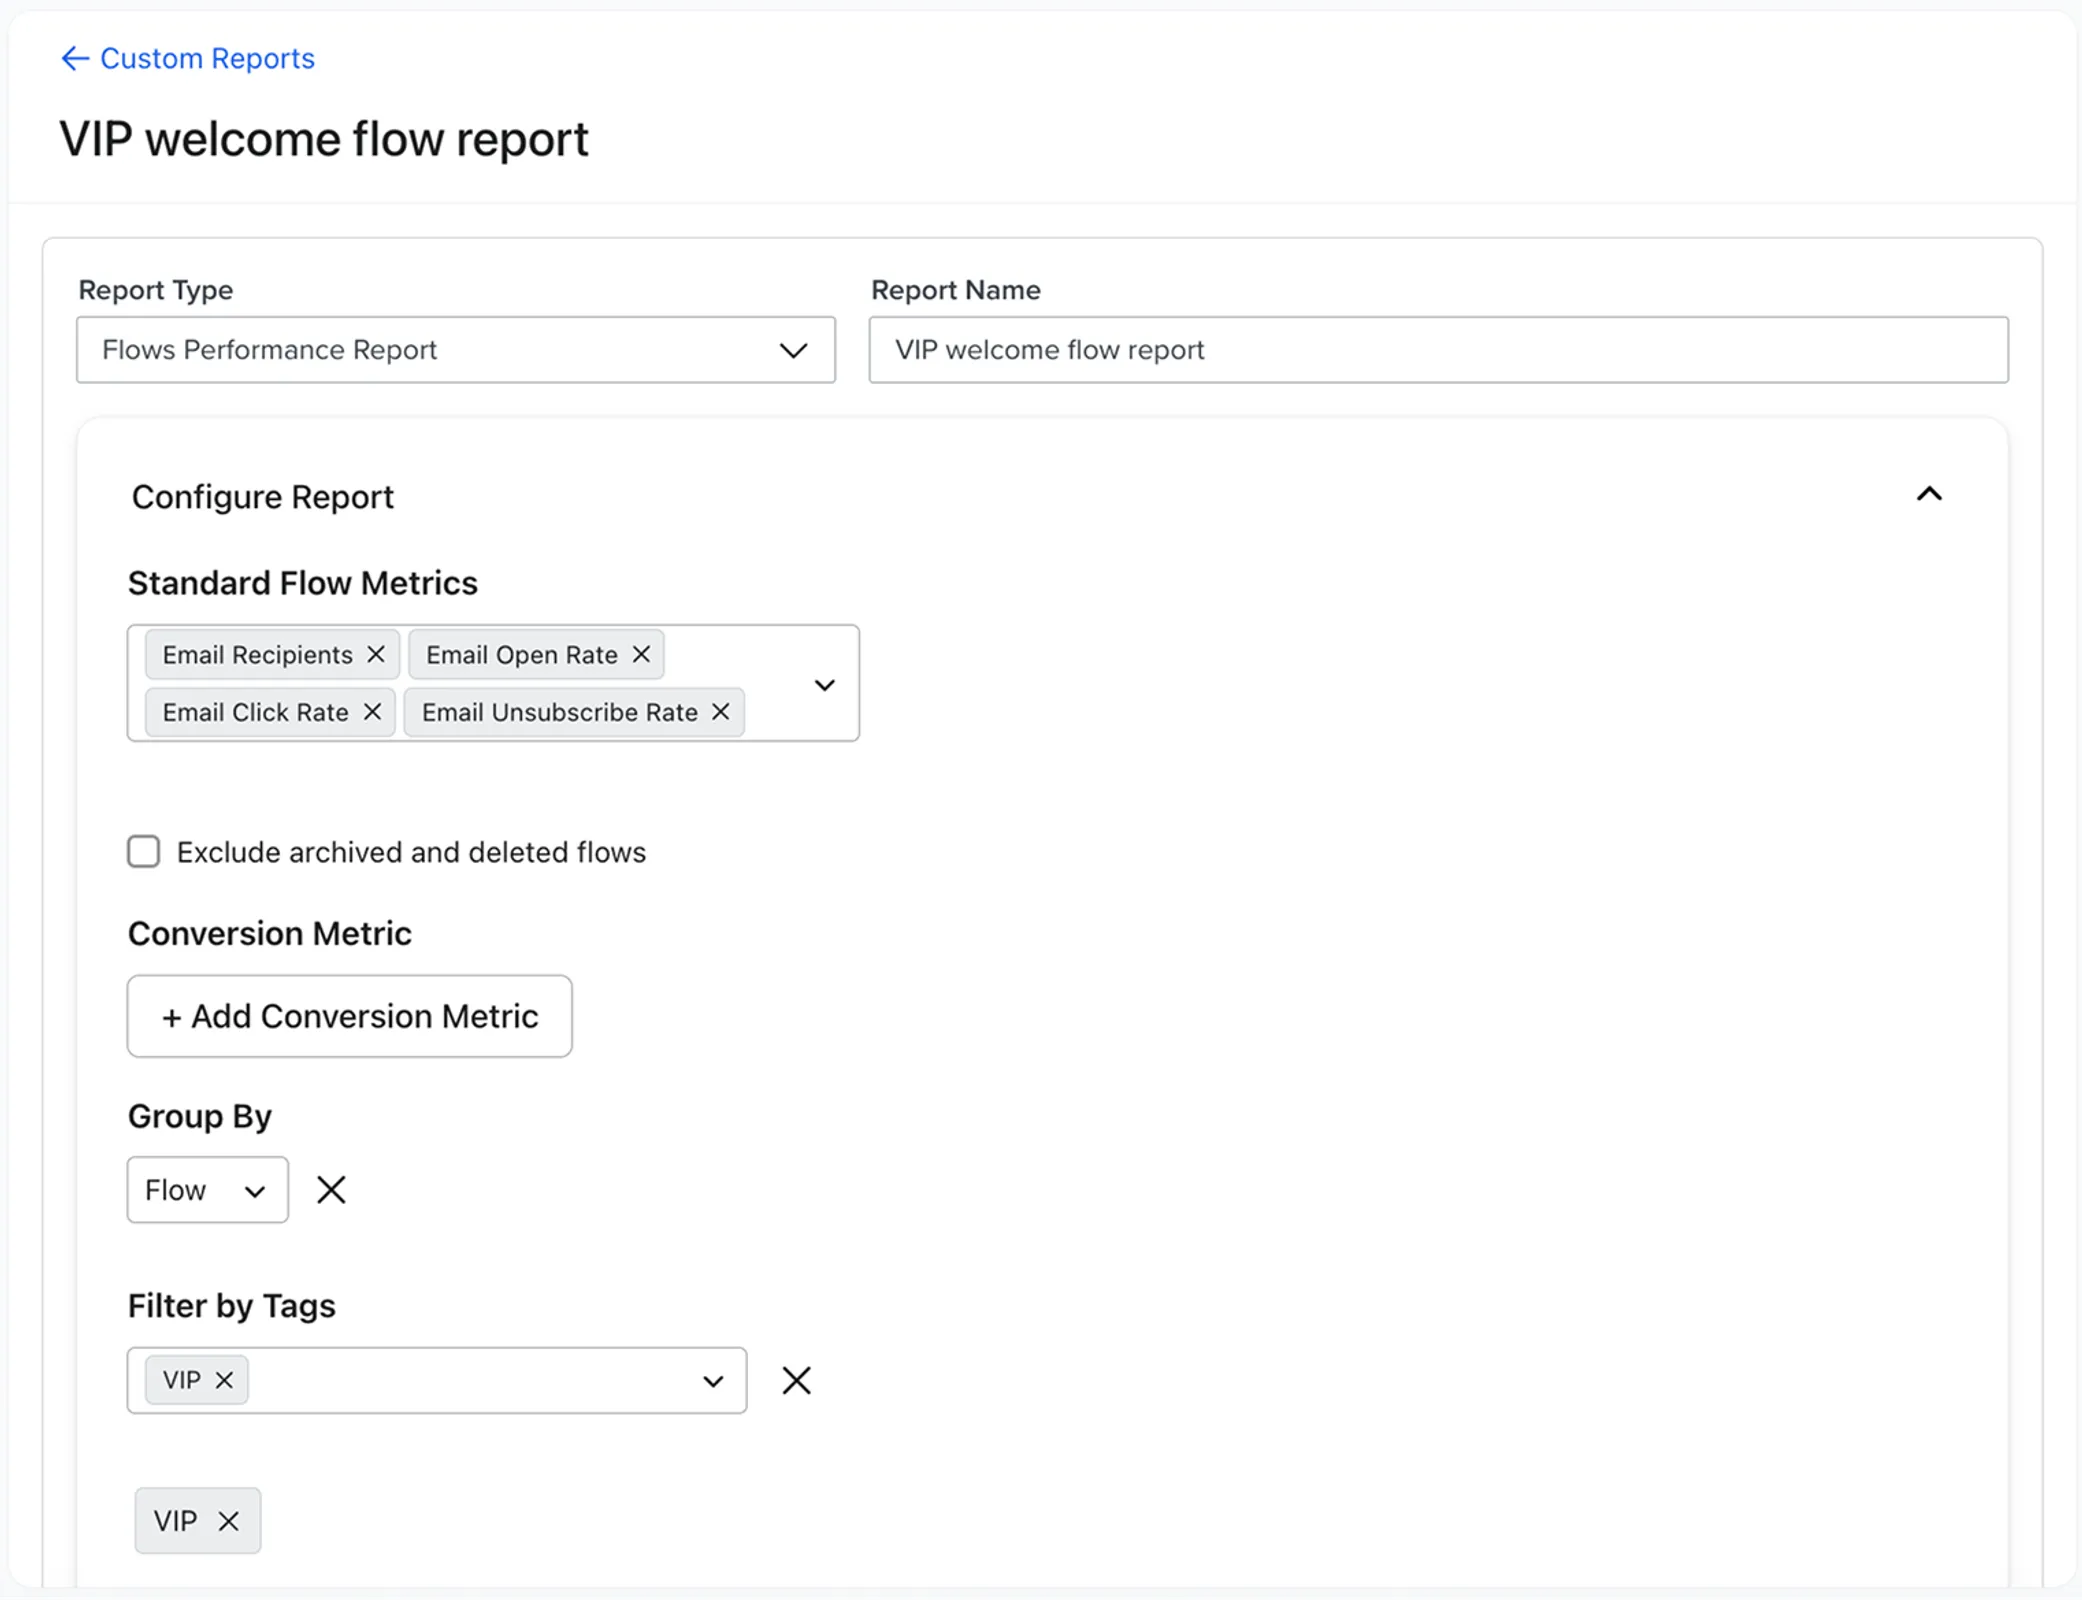Remove the Email Recipients metric chip

click(x=376, y=654)
